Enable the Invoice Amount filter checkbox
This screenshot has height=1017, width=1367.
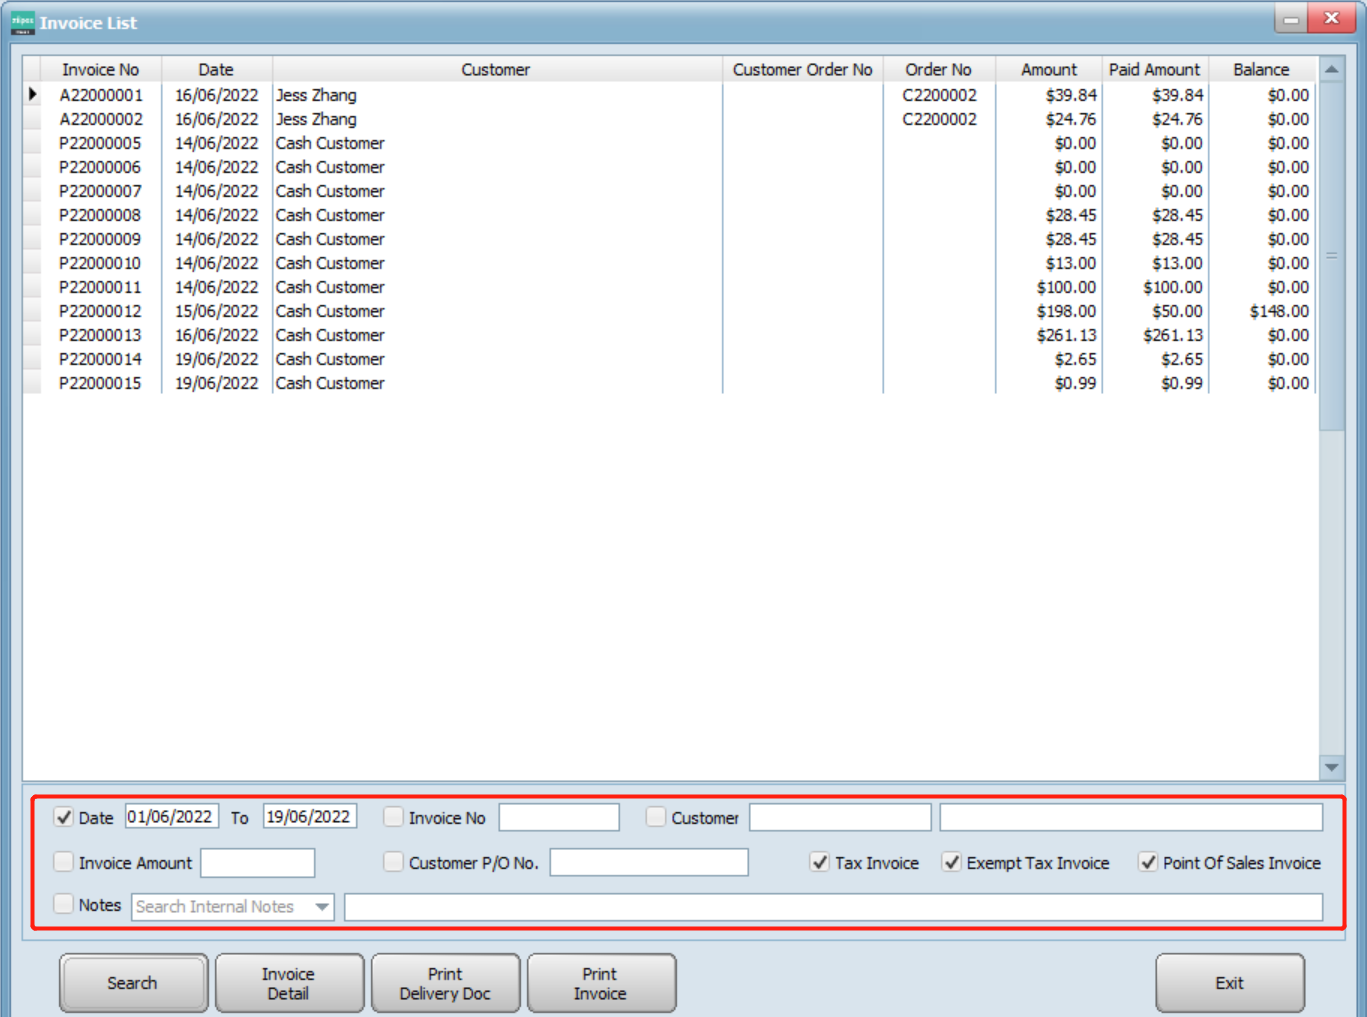(64, 862)
